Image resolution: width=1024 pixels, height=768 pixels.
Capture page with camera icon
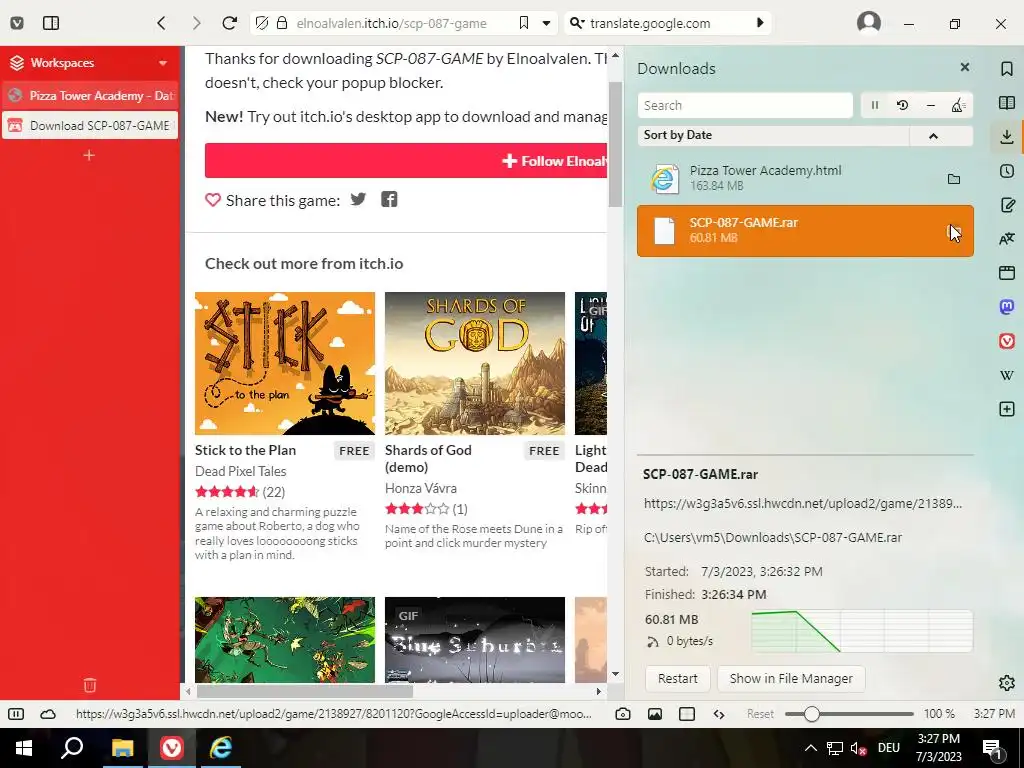tap(622, 714)
